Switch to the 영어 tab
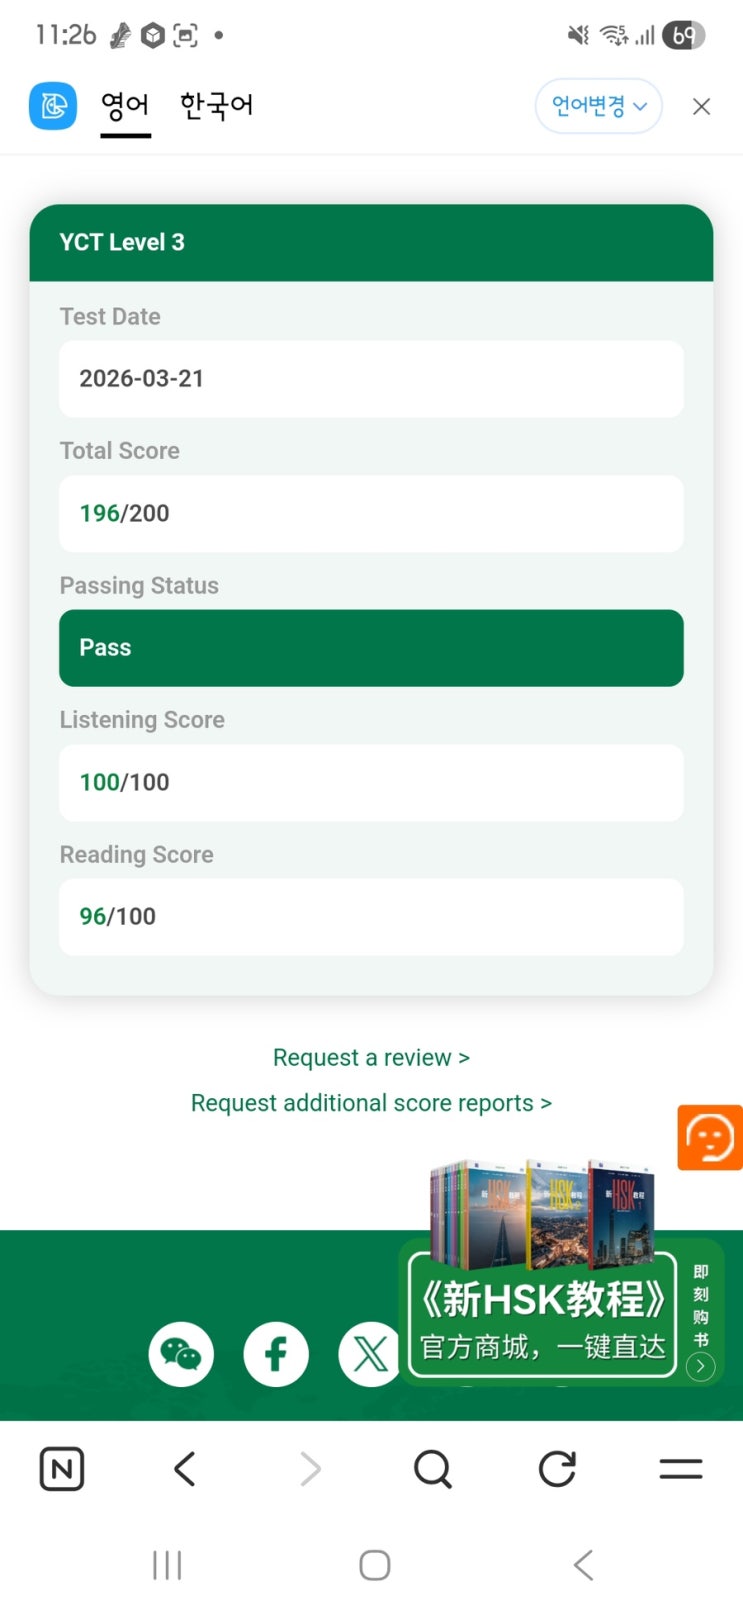The width and height of the screenshot is (743, 1610). click(x=125, y=106)
